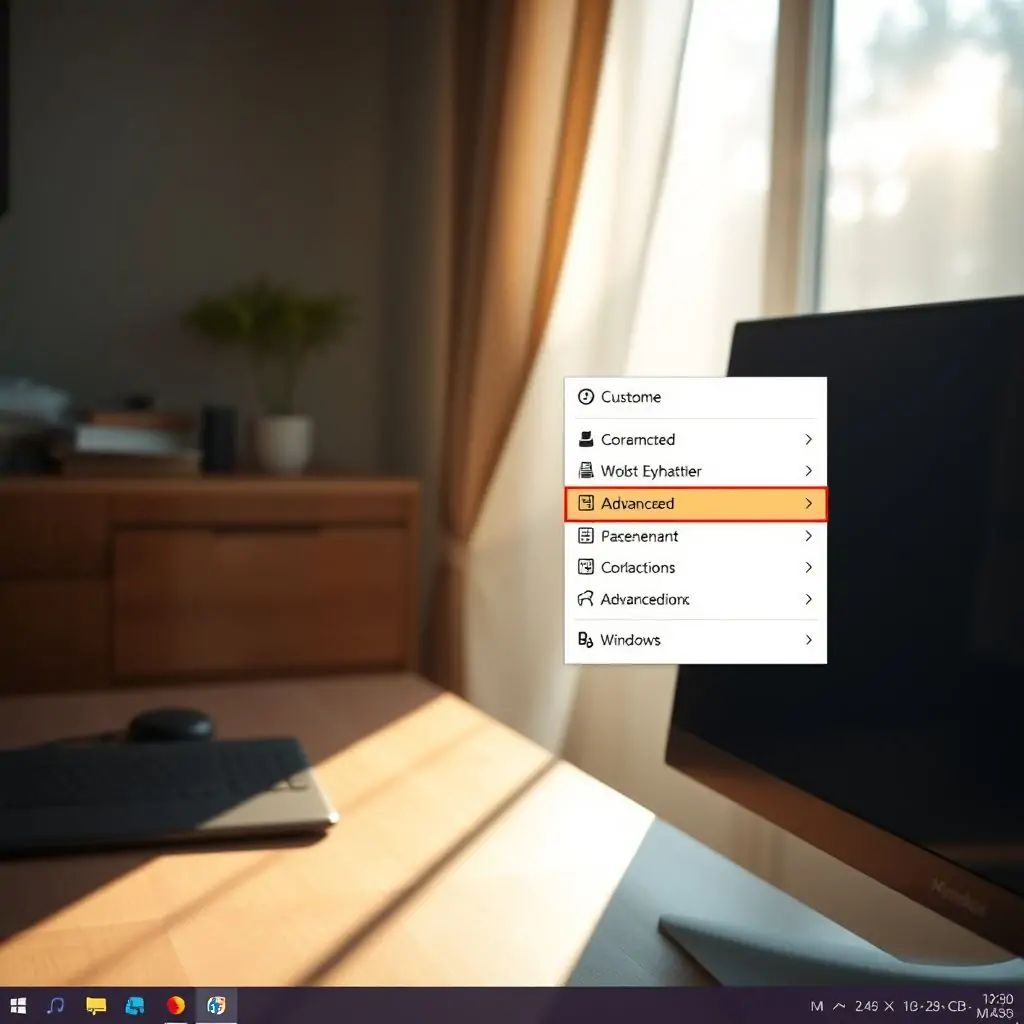Expand the Pacenenant submenu arrow

(x=808, y=536)
